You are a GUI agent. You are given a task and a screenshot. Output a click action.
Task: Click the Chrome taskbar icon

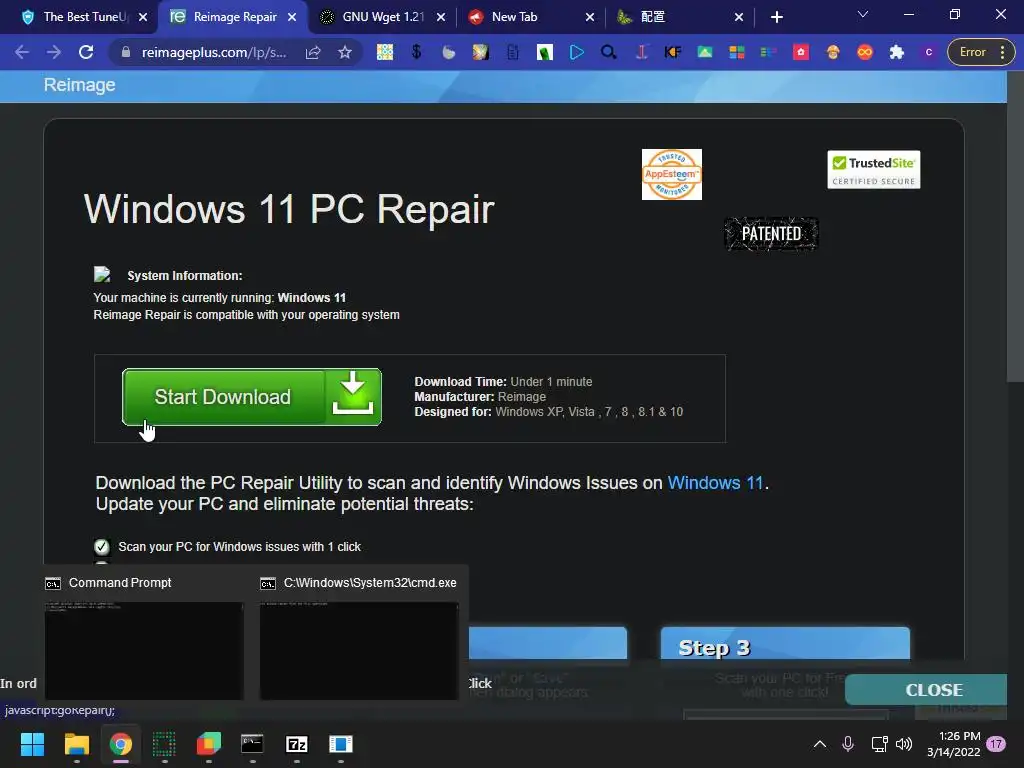(x=121, y=744)
